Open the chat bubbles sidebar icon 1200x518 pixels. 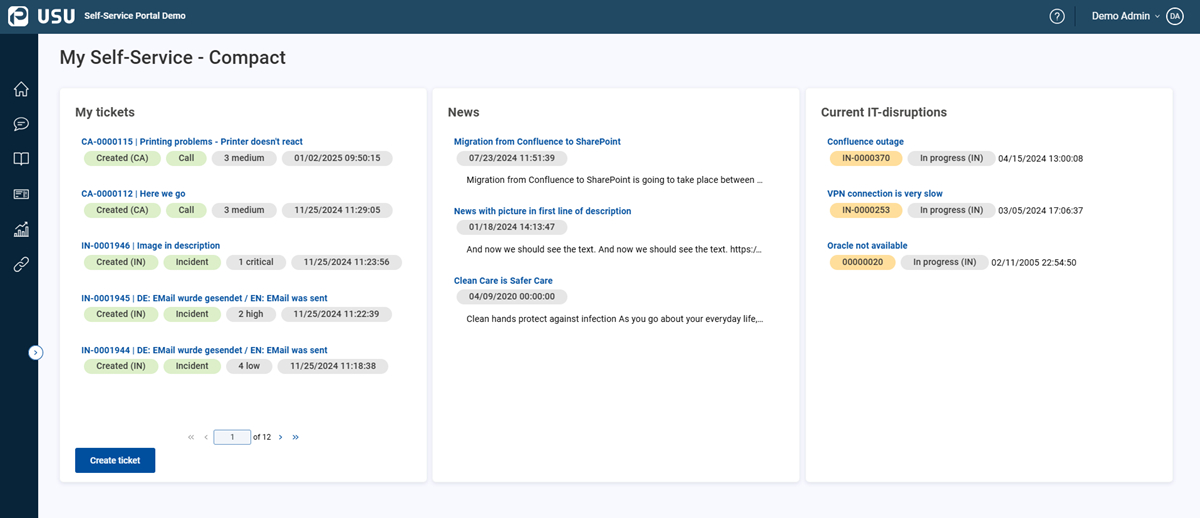[x=21, y=124]
